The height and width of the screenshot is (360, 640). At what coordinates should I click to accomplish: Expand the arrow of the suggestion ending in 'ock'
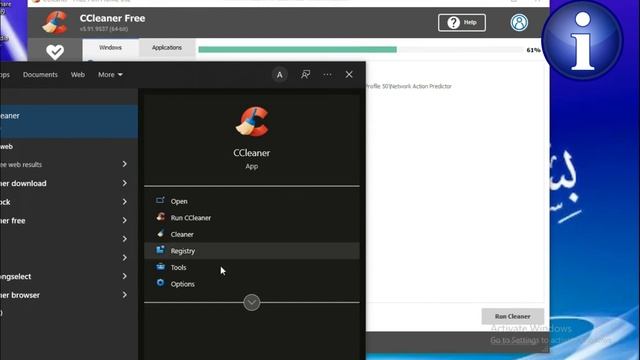[x=124, y=202]
